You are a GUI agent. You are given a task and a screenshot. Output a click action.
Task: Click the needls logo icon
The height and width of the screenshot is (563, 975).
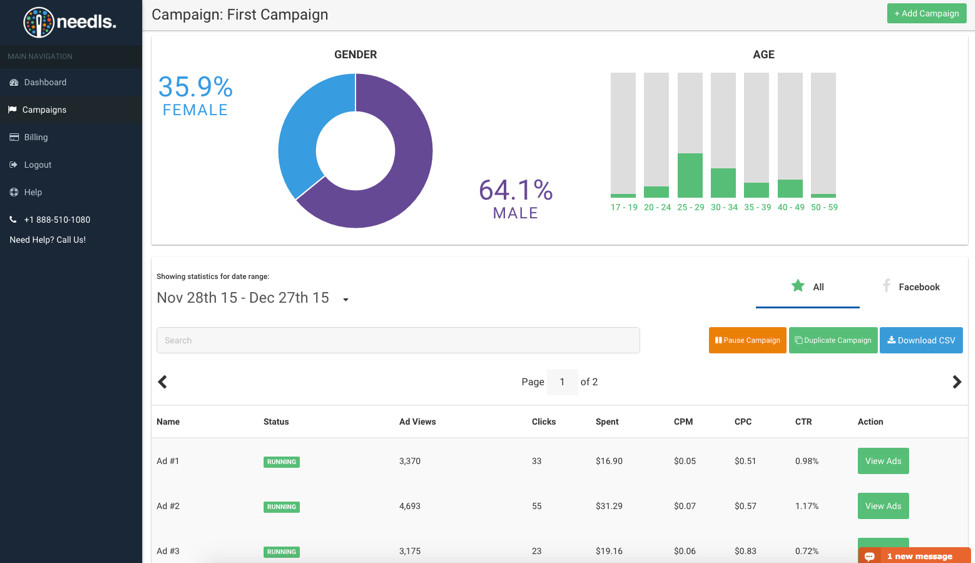[x=39, y=22]
